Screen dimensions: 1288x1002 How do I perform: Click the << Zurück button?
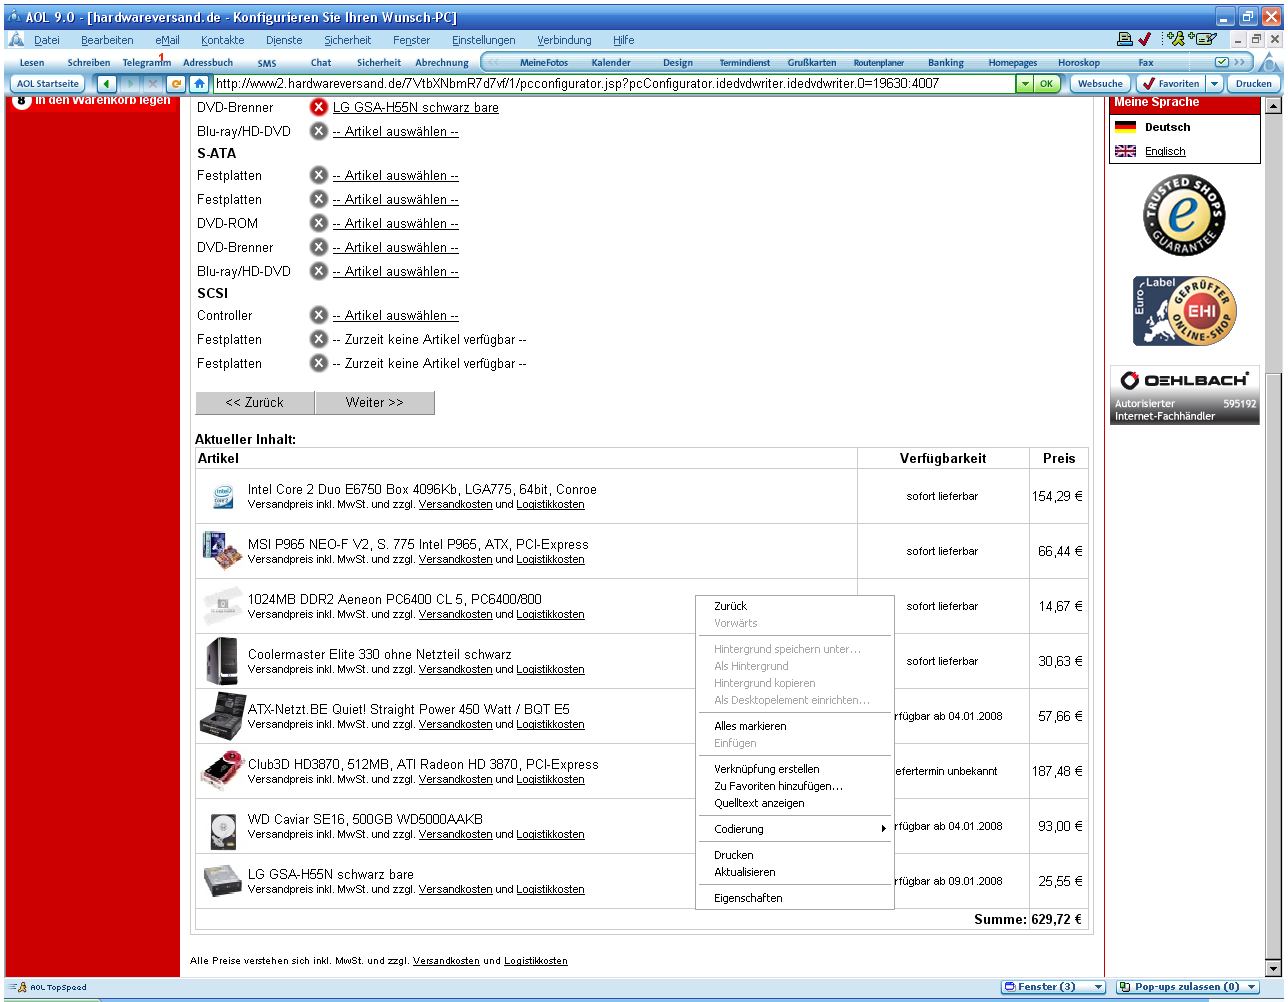click(x=255, y=403)
